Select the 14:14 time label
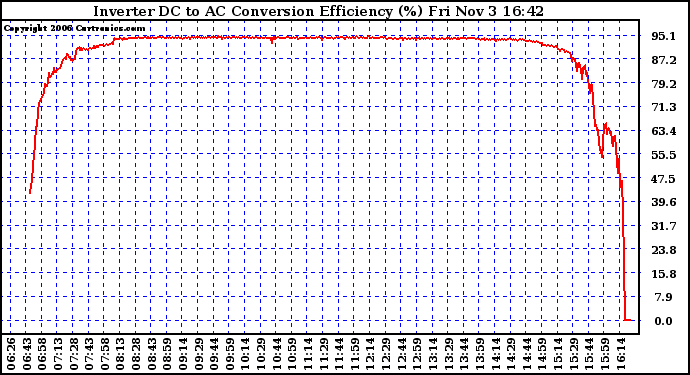 coord(495,354)
